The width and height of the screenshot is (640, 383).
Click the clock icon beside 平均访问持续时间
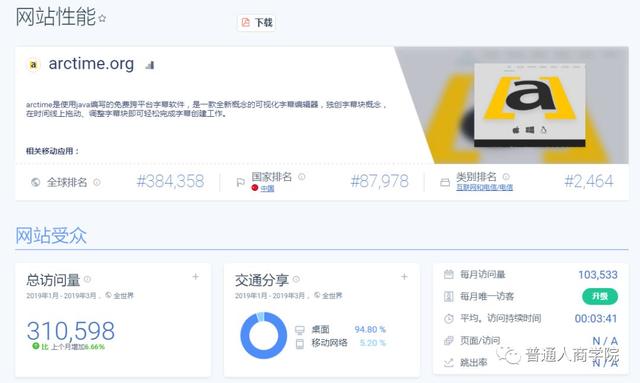pos(449,318)
